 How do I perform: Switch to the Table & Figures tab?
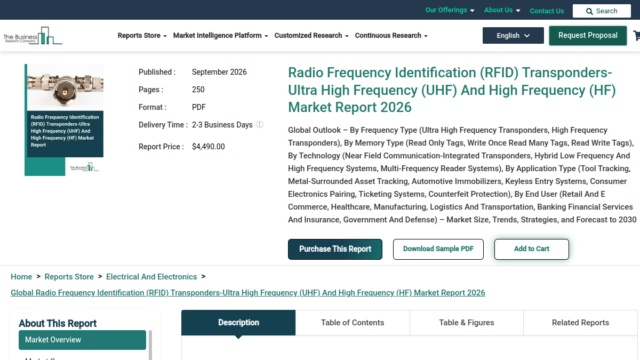[x=467, y=322]
